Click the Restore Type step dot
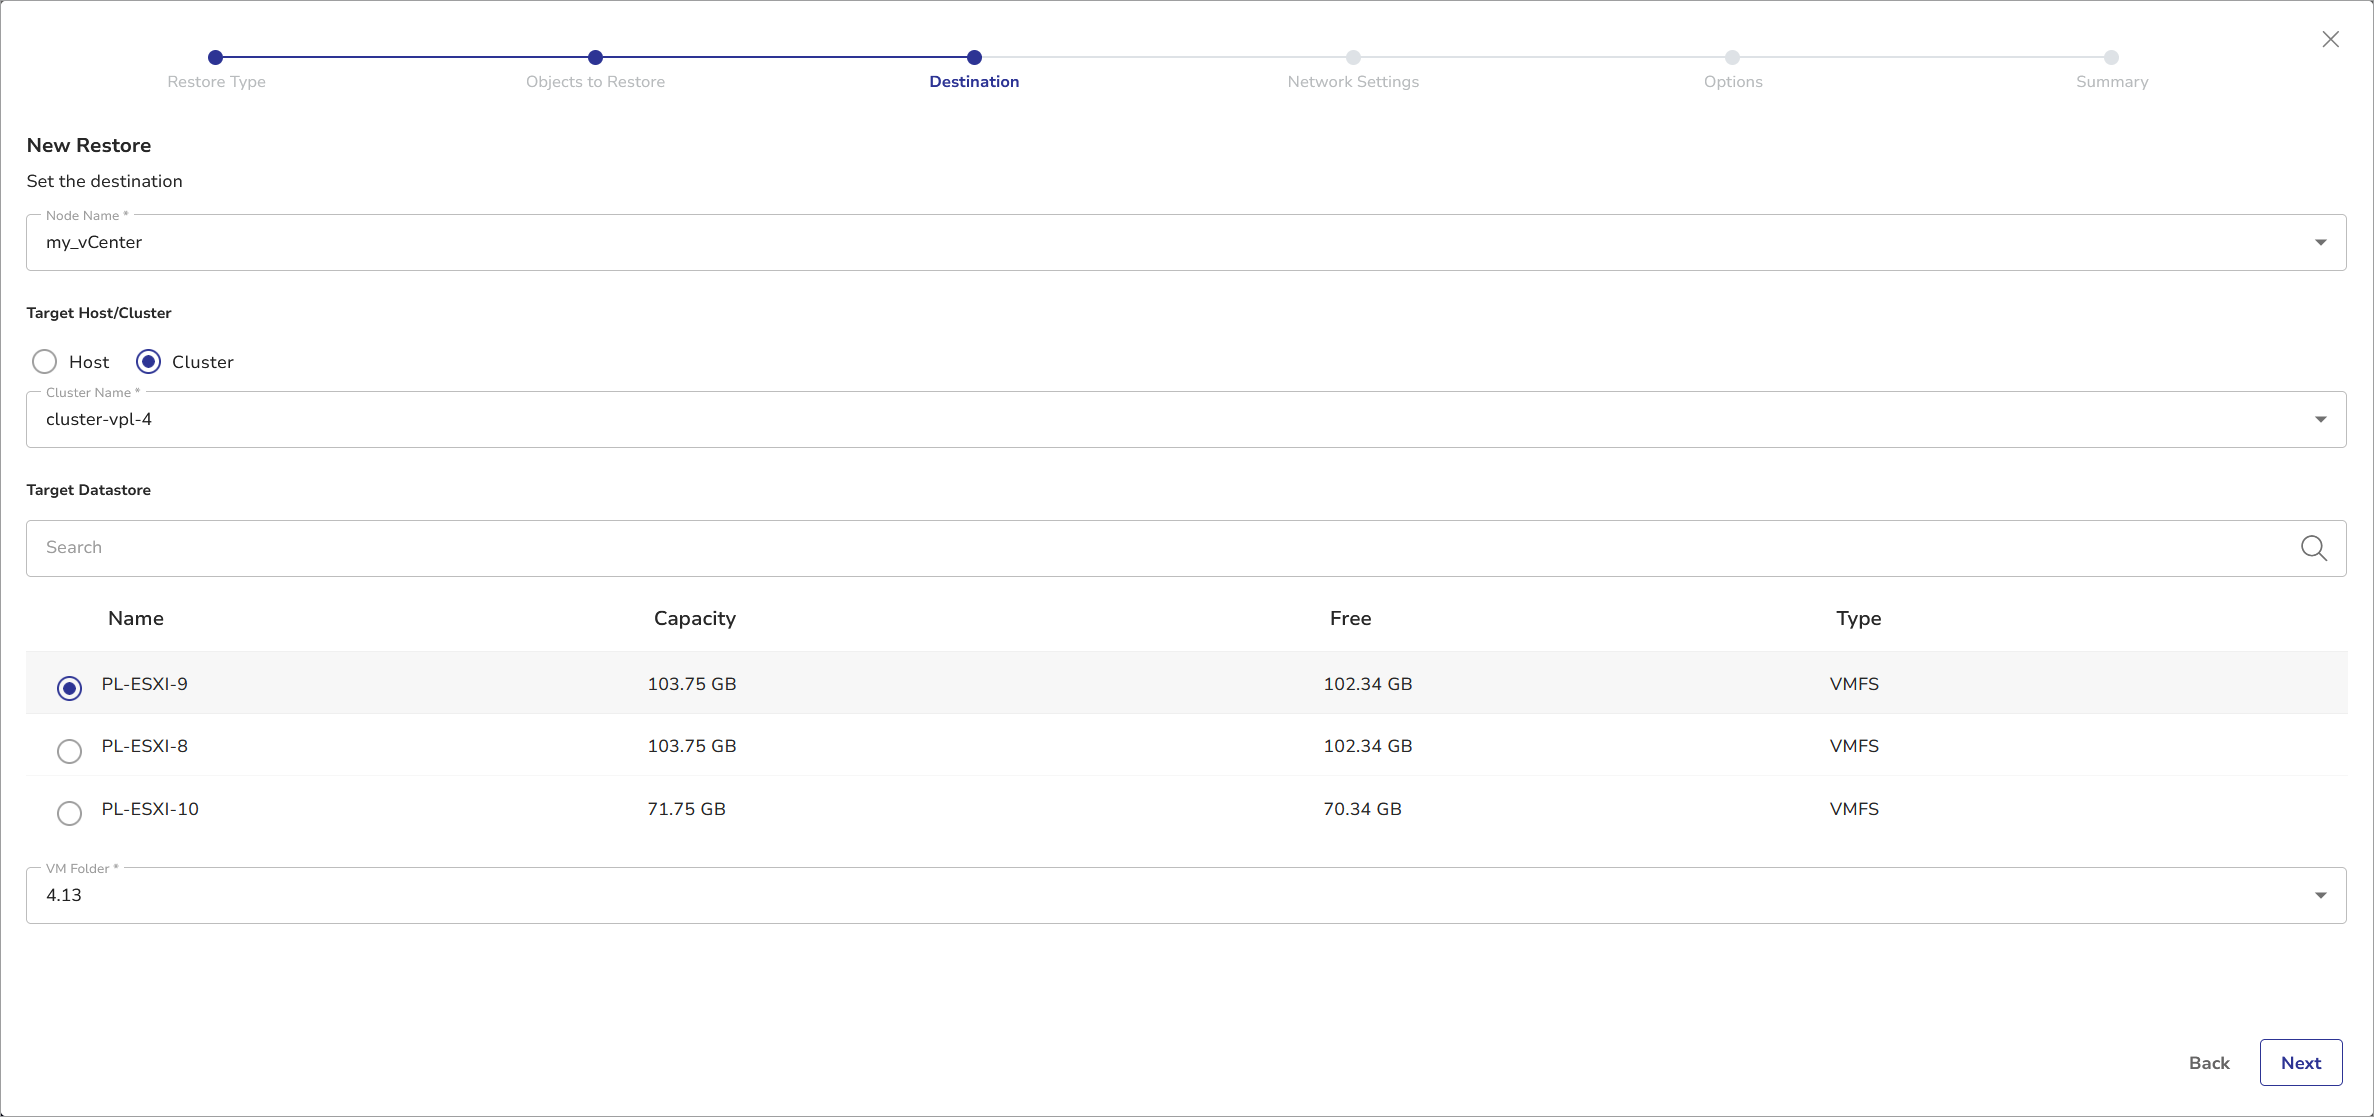The image size is (2374, 1117). 216,58
